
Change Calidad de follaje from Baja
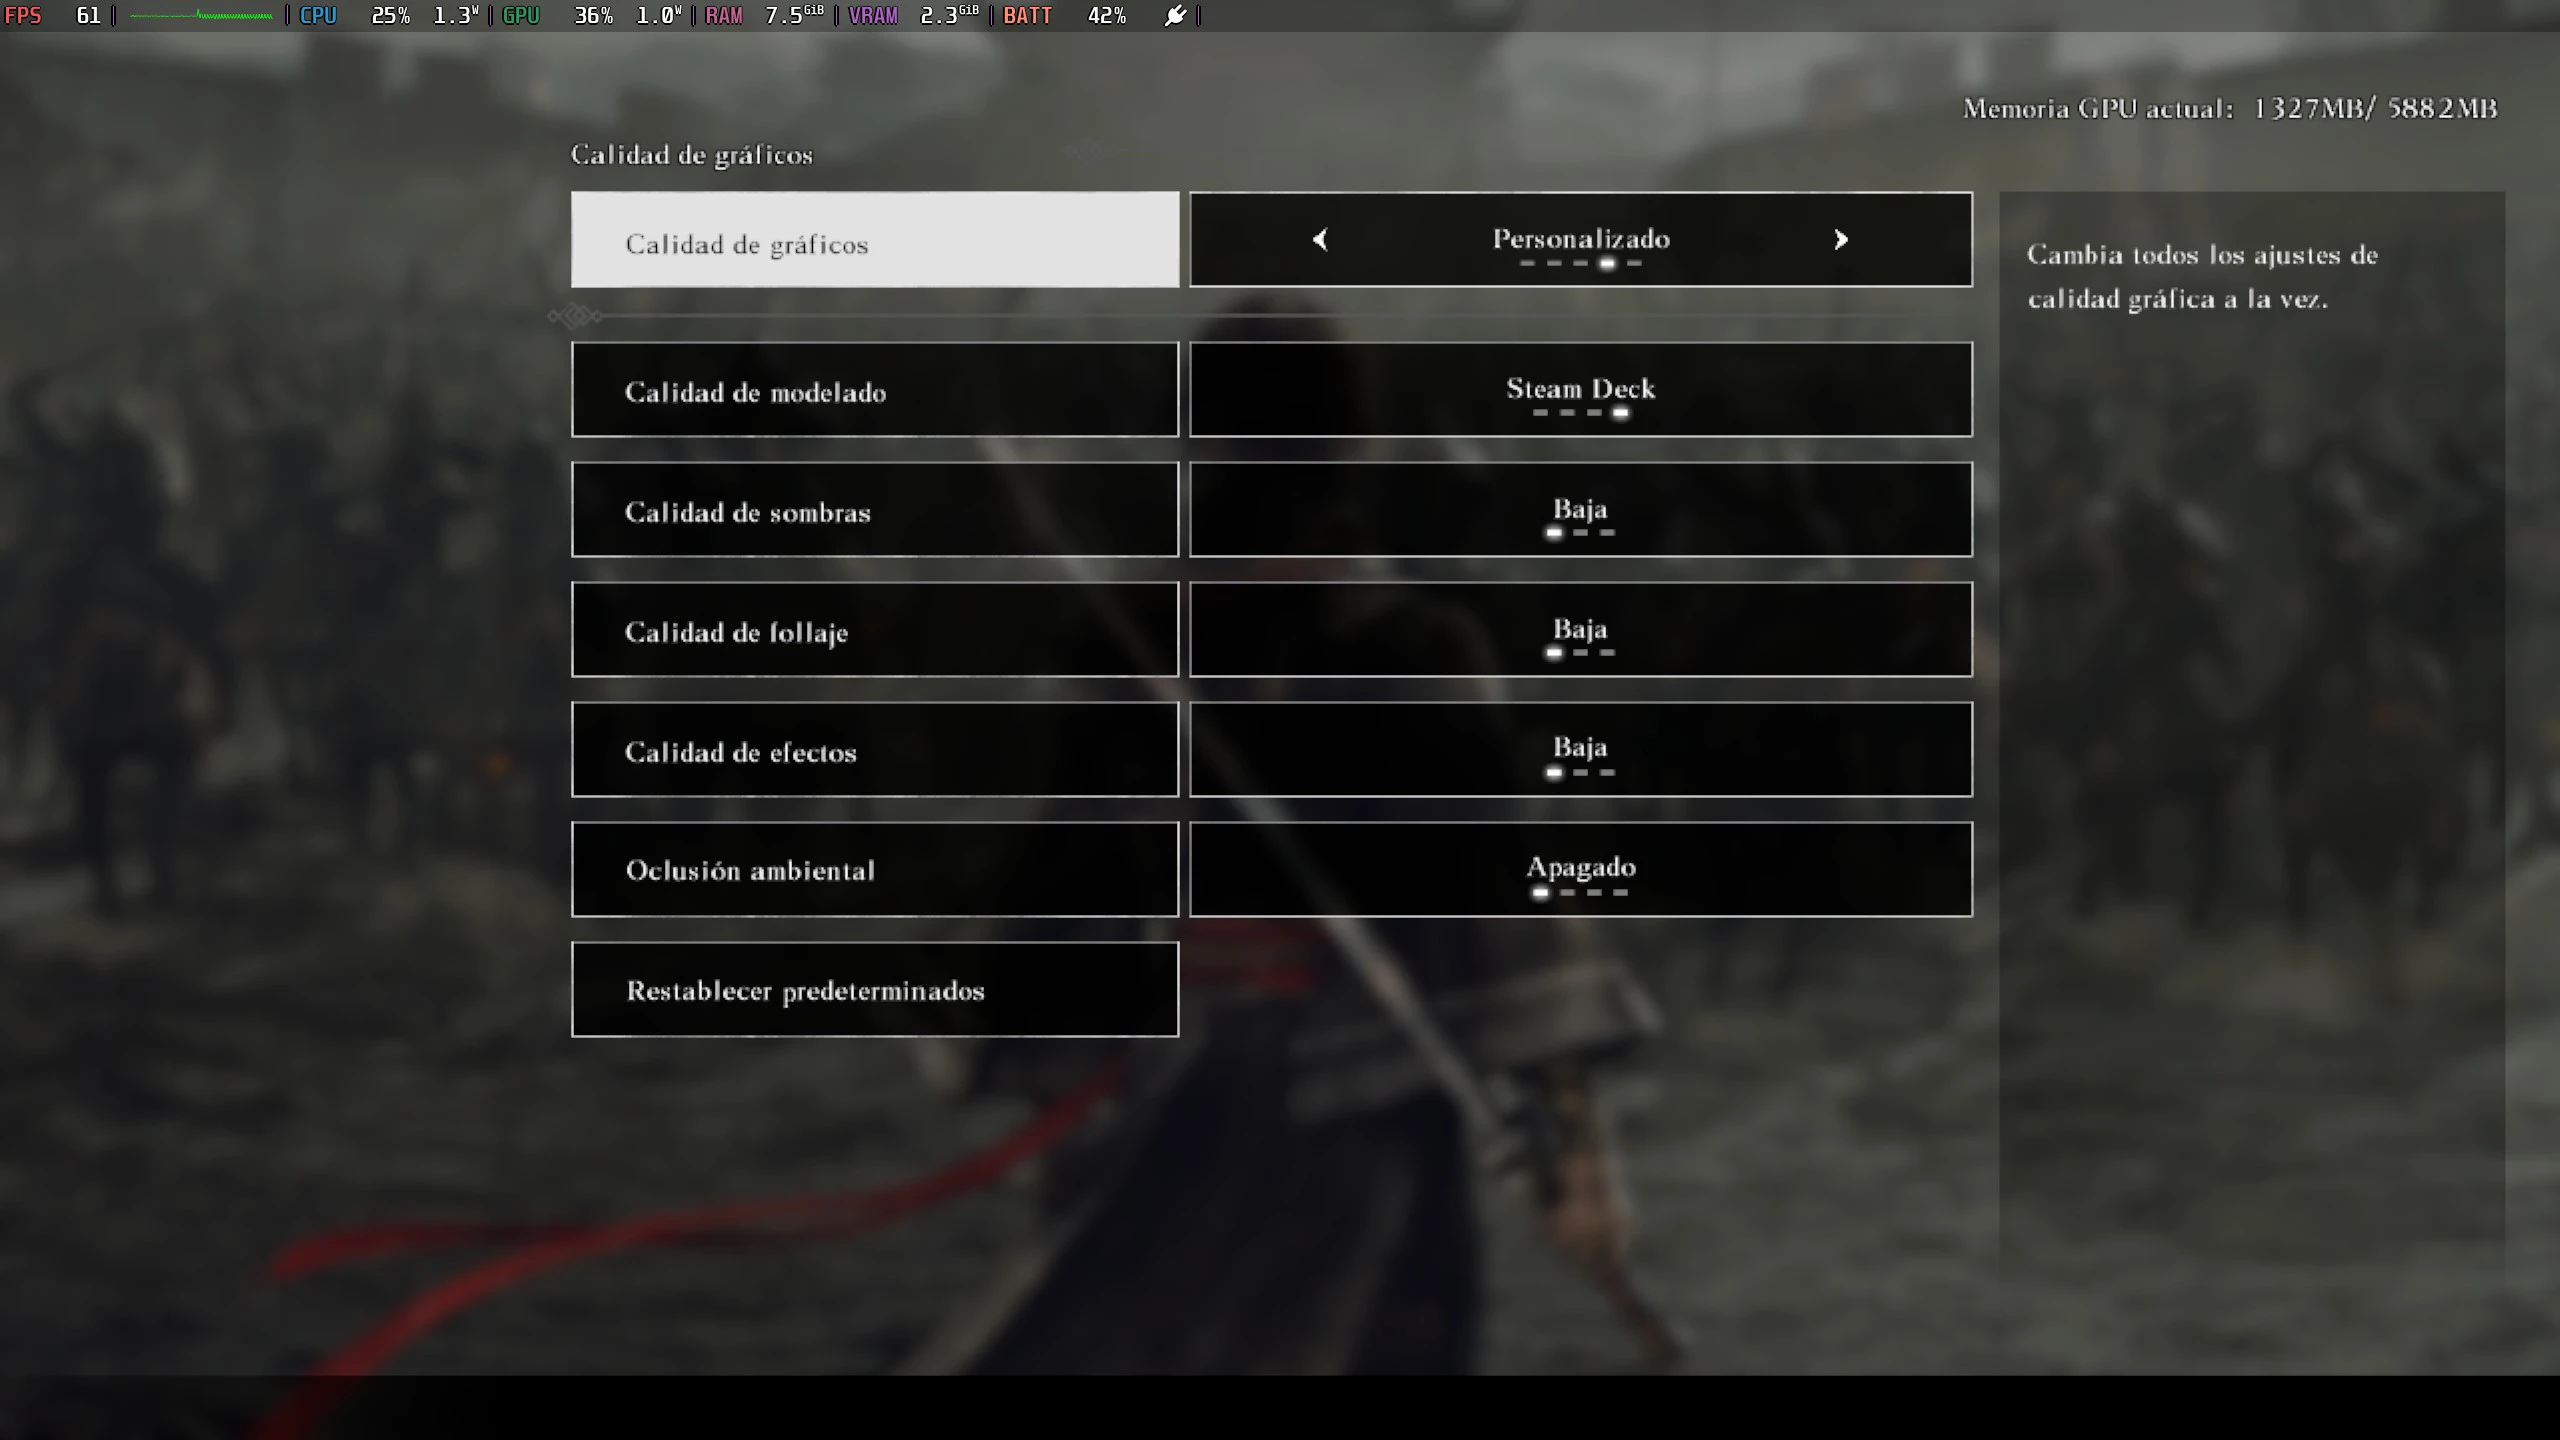(x=1581, y=629)
